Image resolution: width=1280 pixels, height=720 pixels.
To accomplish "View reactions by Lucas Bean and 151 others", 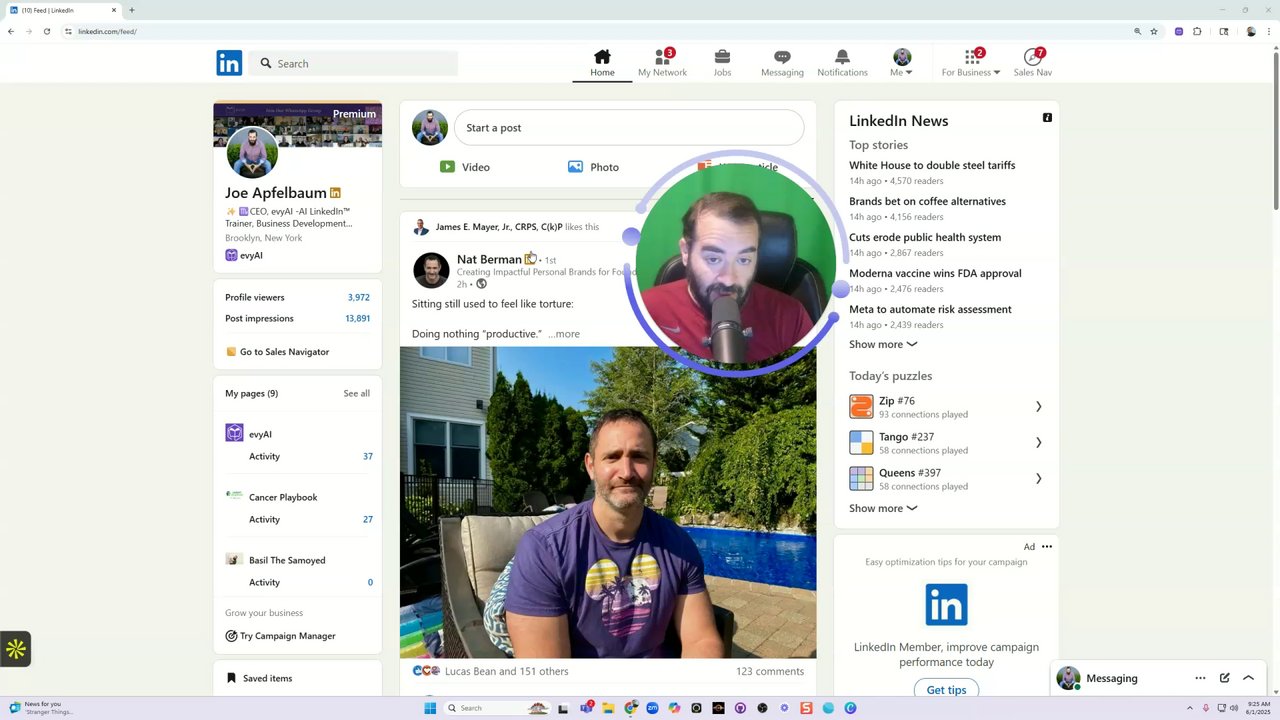I will click(506, 671).
